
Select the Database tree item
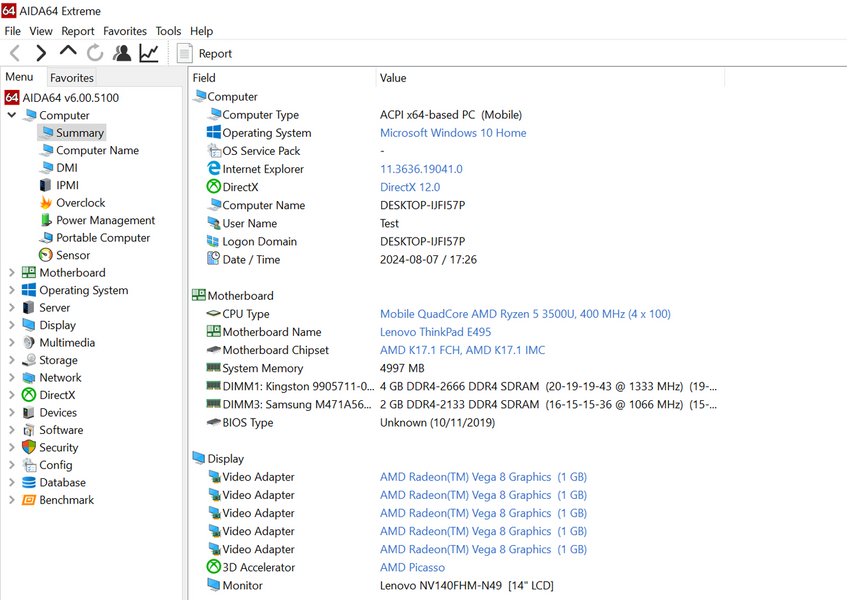[53, 482]
